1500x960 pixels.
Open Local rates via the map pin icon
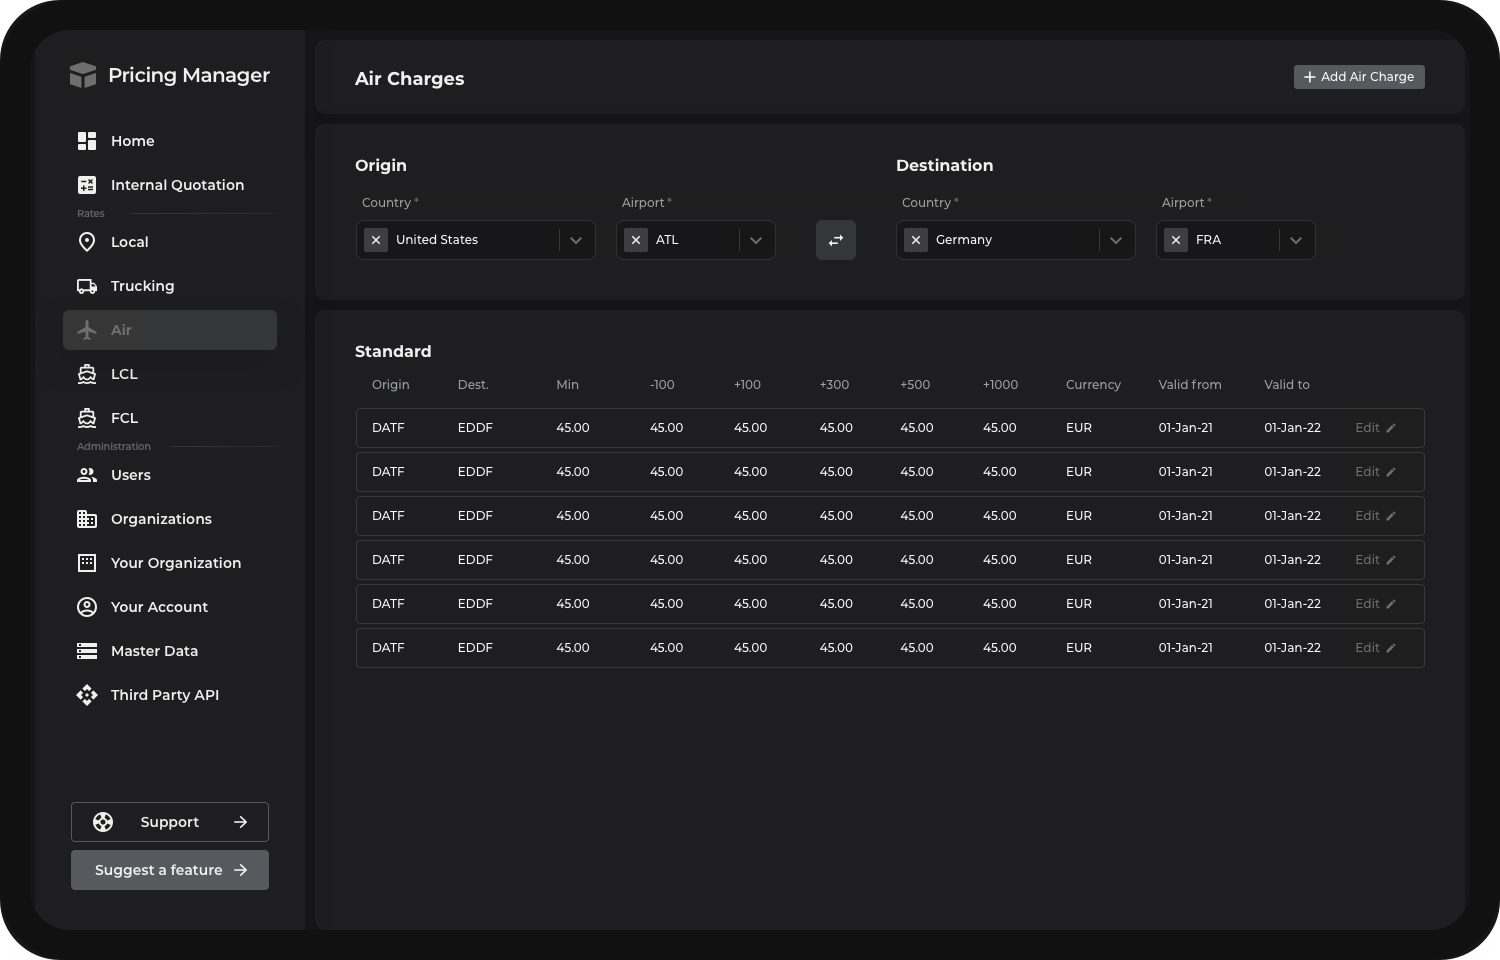(87, 241)
